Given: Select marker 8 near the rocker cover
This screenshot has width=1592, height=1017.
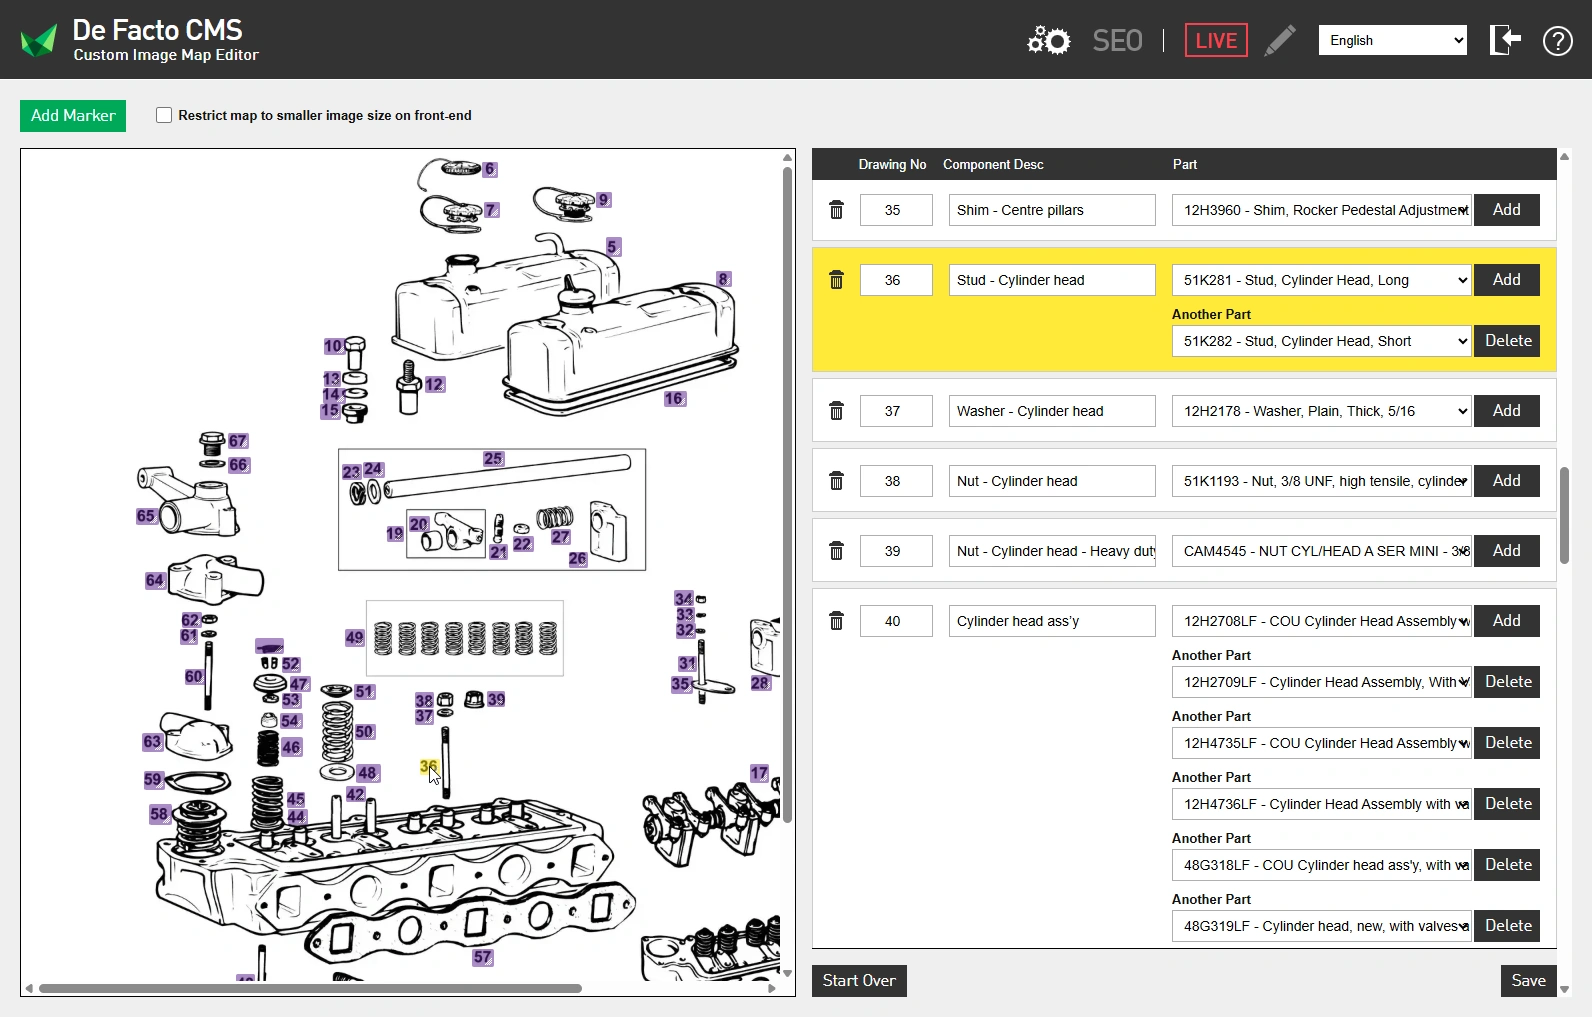Looking at the screenshot, I should (x=723, y=279).
